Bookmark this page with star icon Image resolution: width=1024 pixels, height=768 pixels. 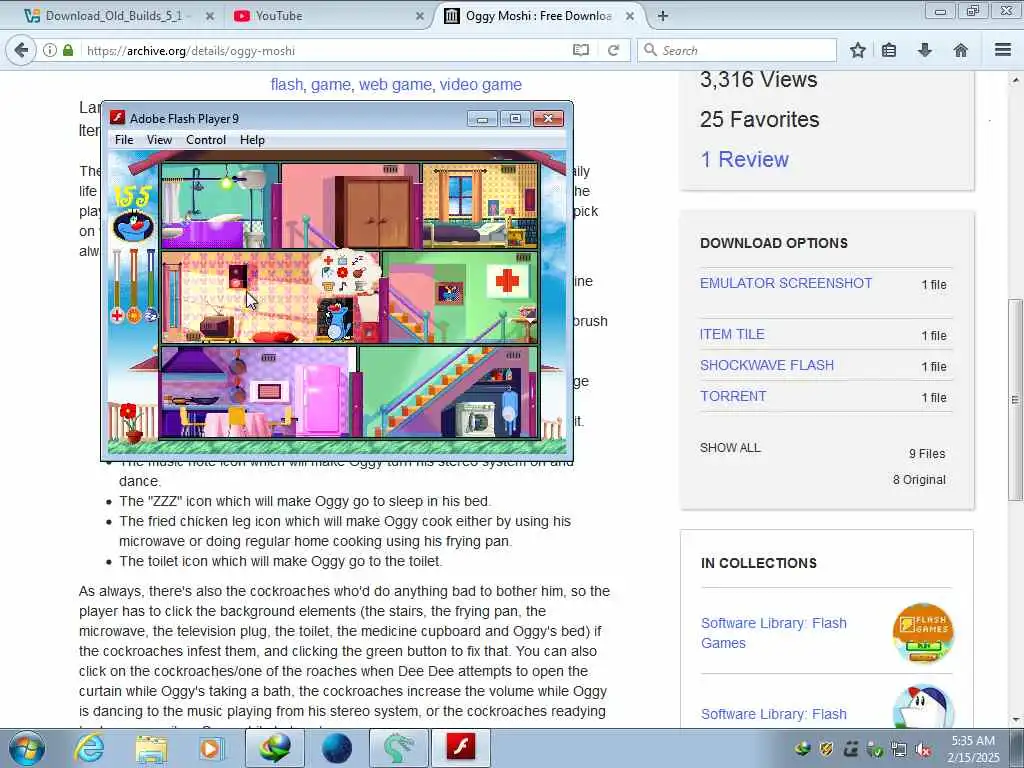click(x=857, y=50)
